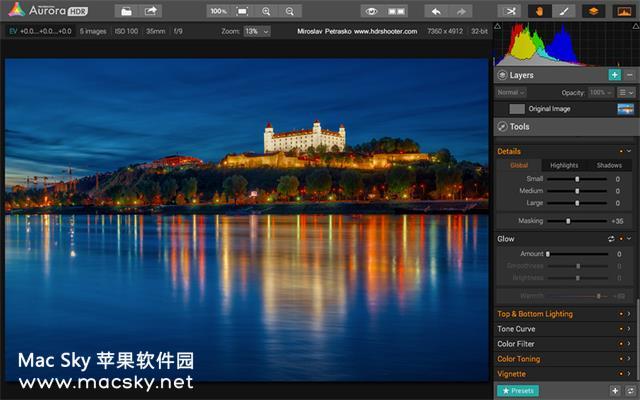Select the brush masking tool
The height and width of the screenshot is (400, 640).
click(564, 11)
